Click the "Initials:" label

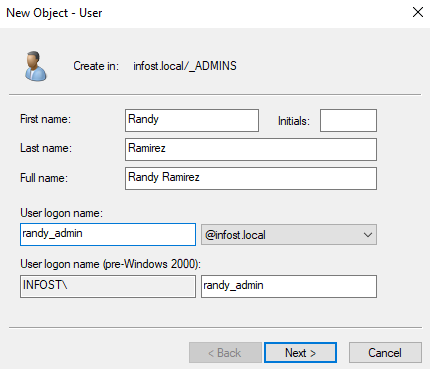(x=294, y=121)
